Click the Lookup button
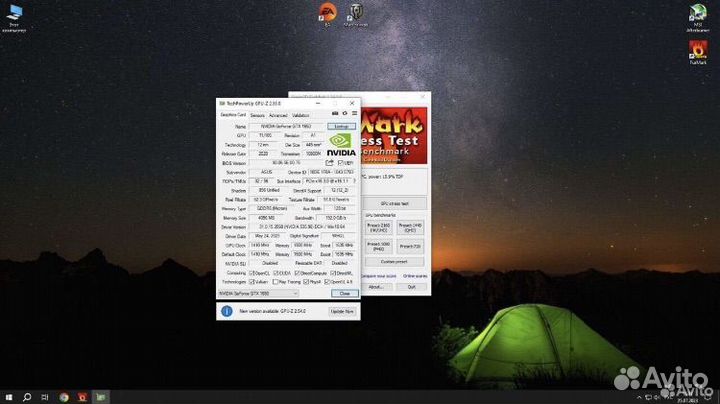The width and height of the screenshot is (720, 404). 341,126
